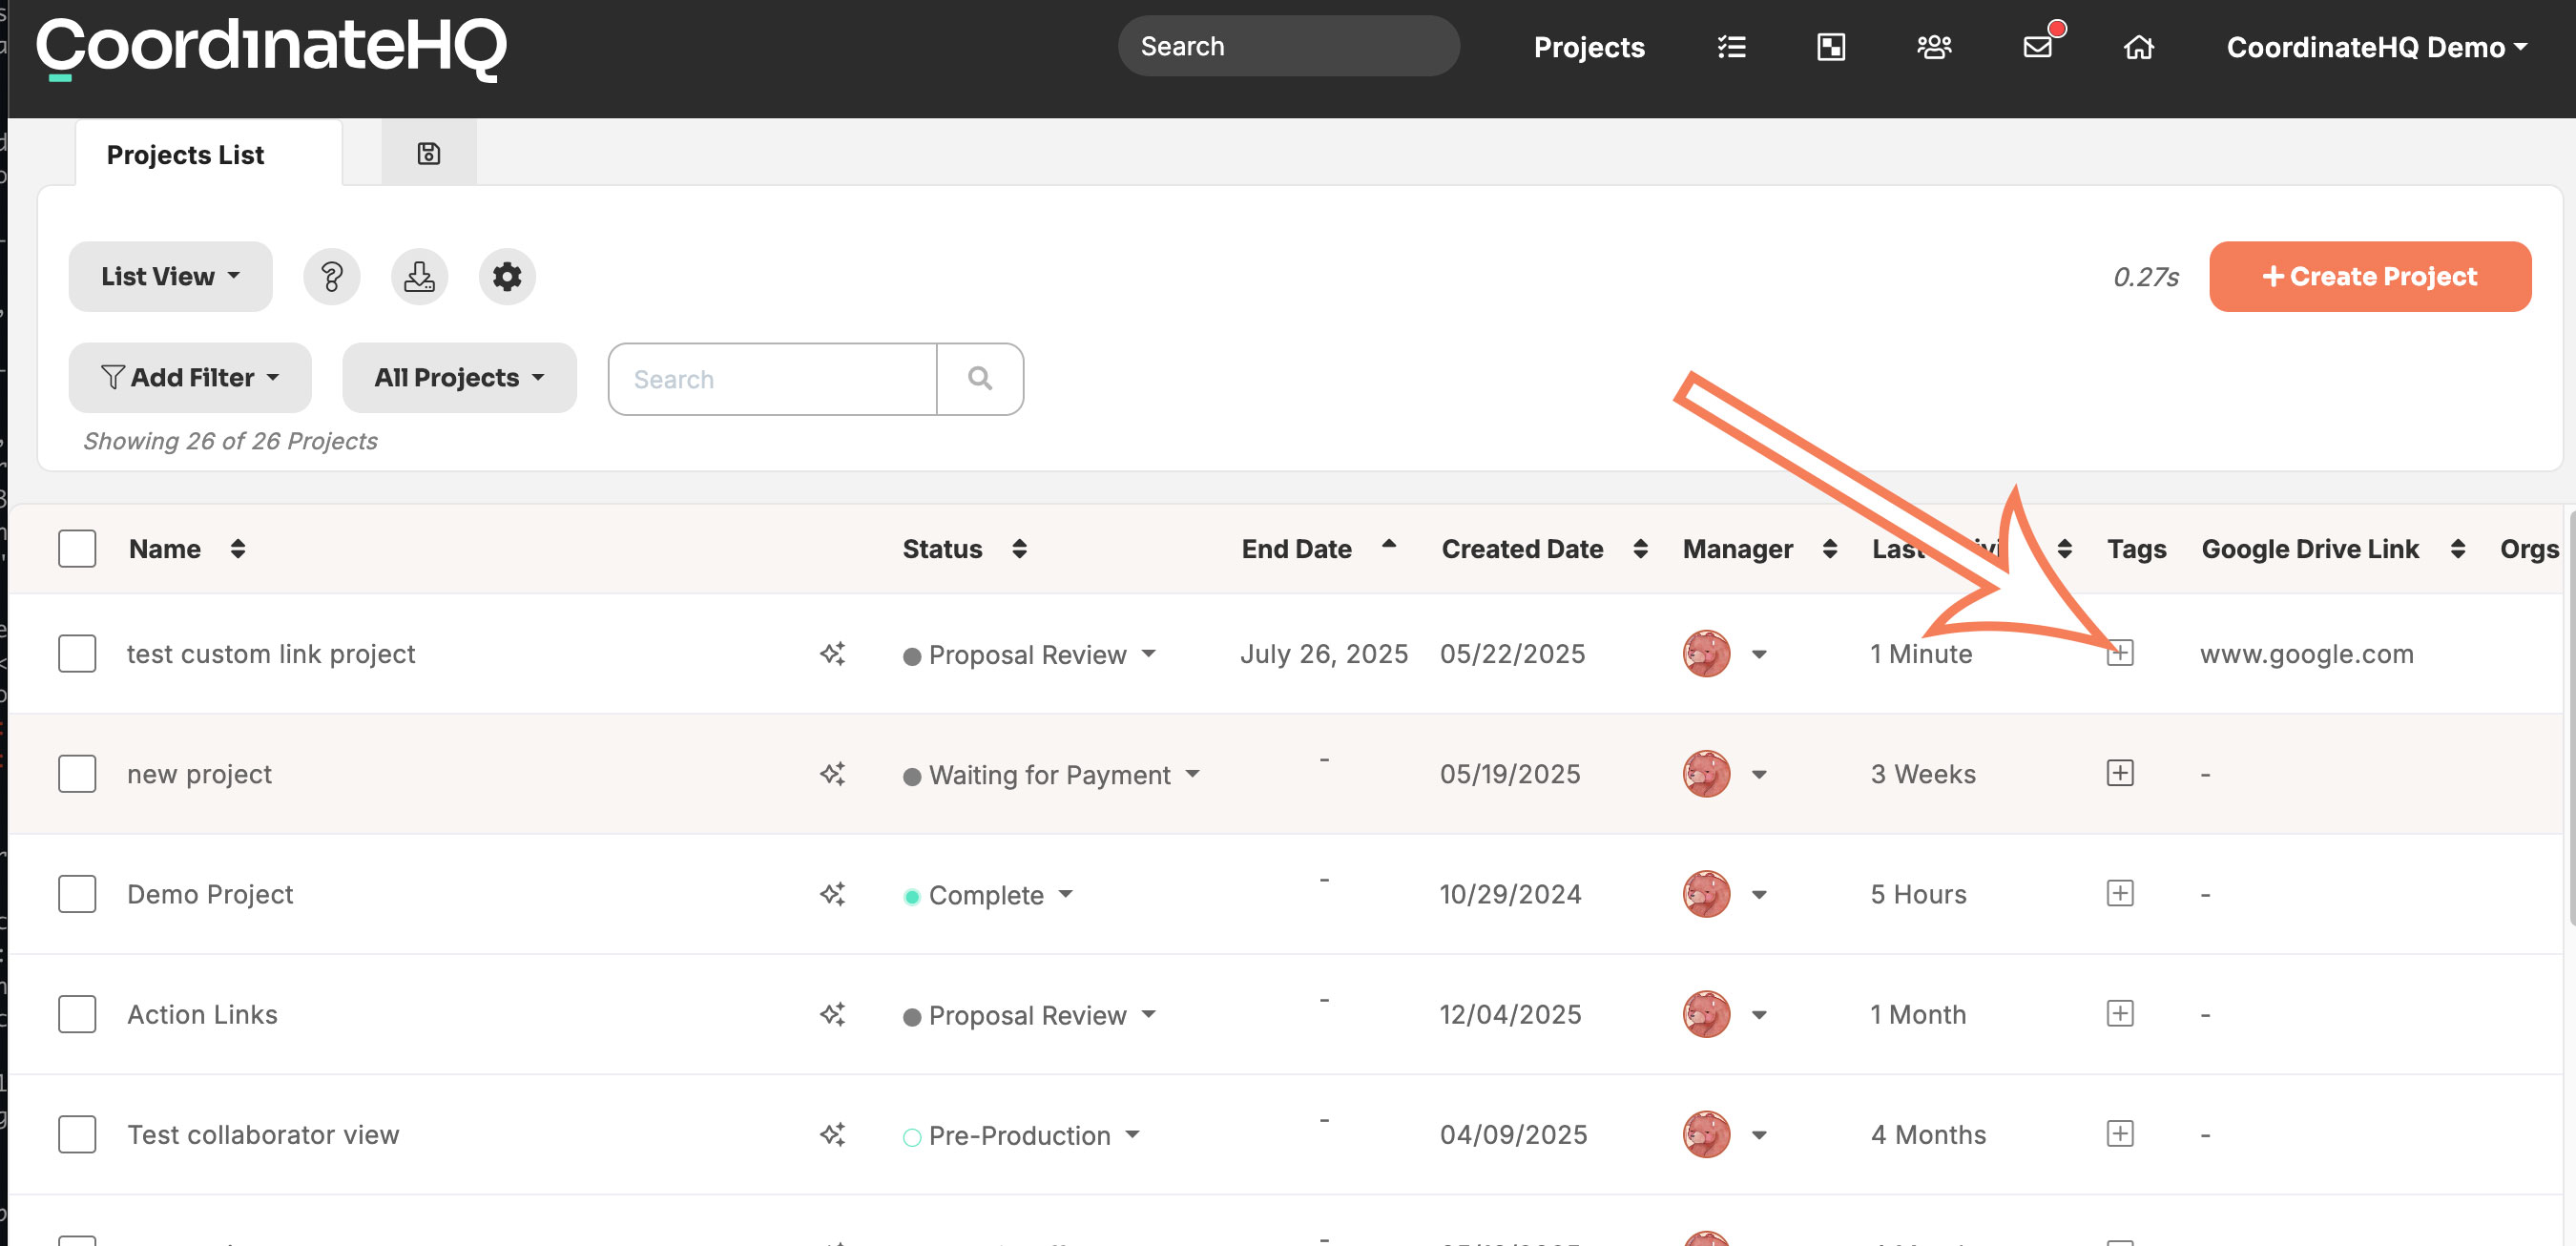Viewport: 2576px width, 1246px height.
Task: Sort by Google Drive Link arrows
Action: click(2458, 549)
